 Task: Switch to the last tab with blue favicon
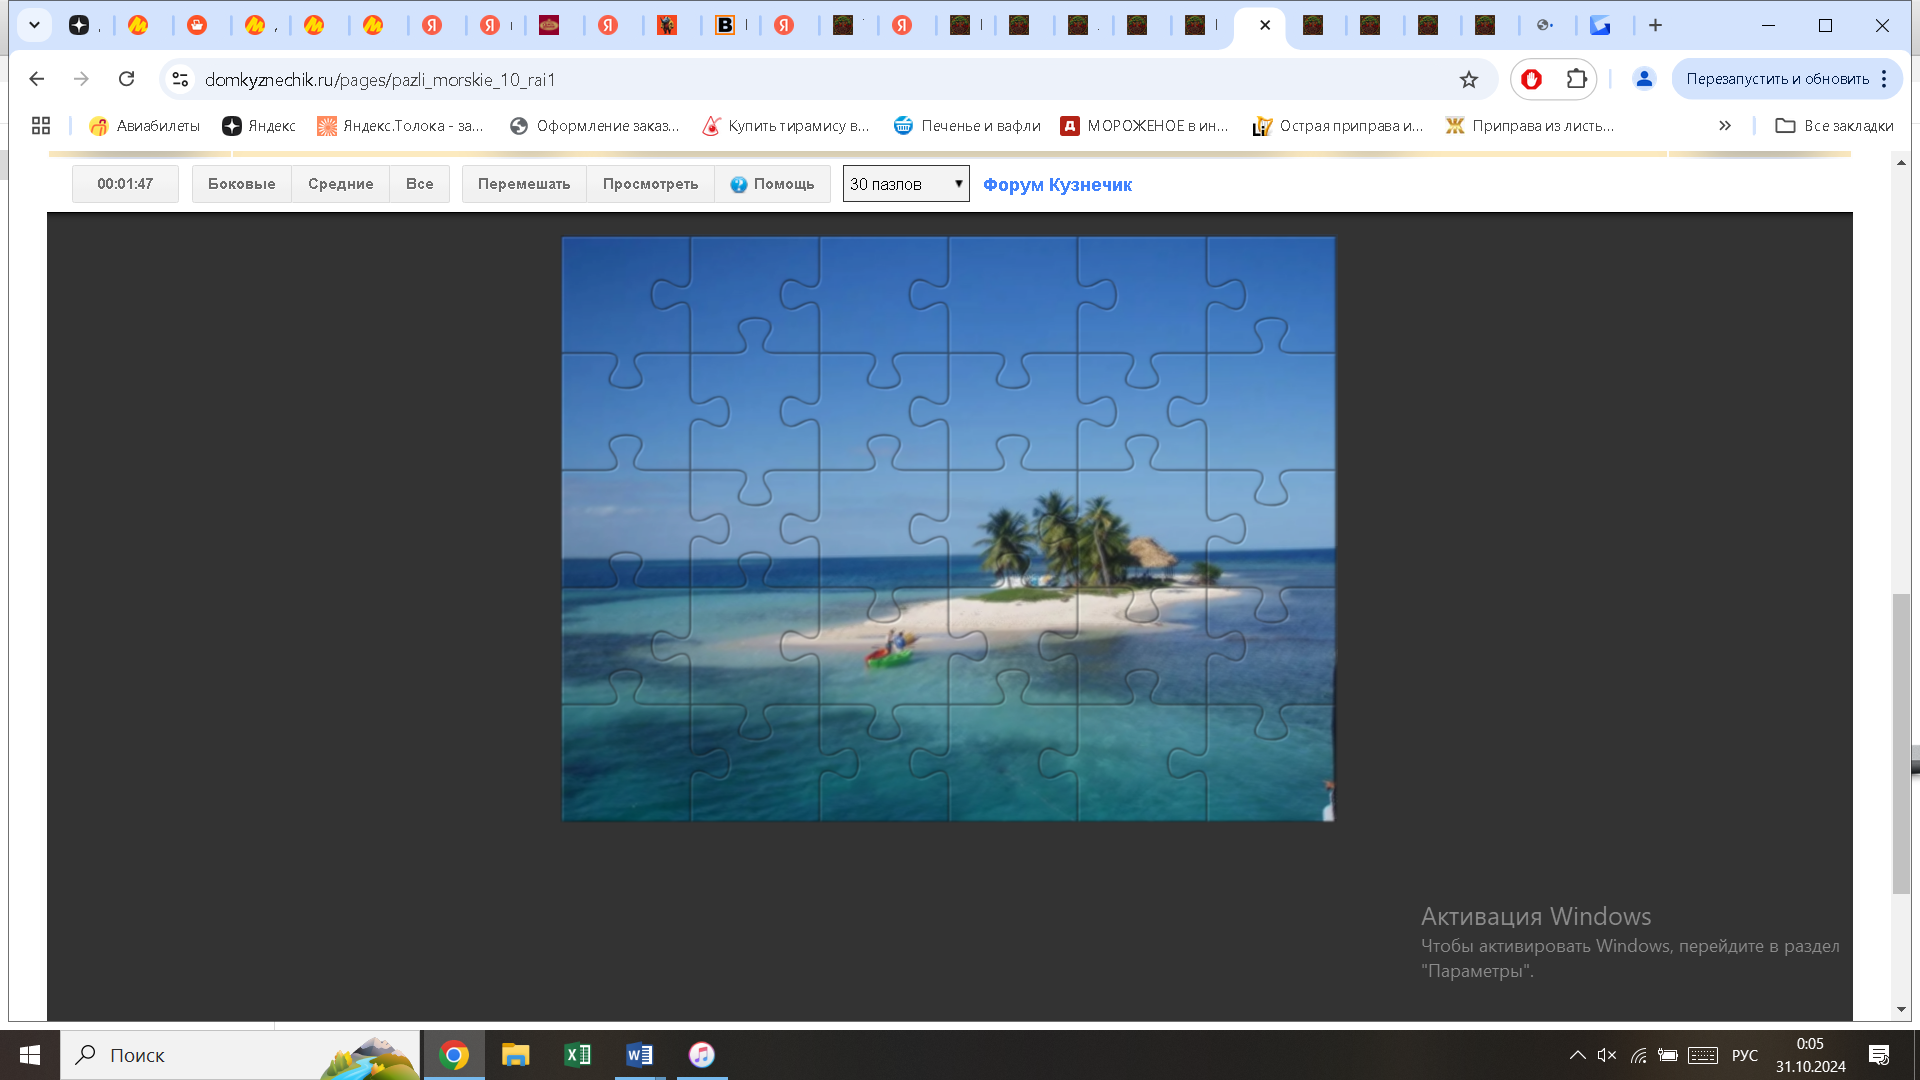[1601, 25]
